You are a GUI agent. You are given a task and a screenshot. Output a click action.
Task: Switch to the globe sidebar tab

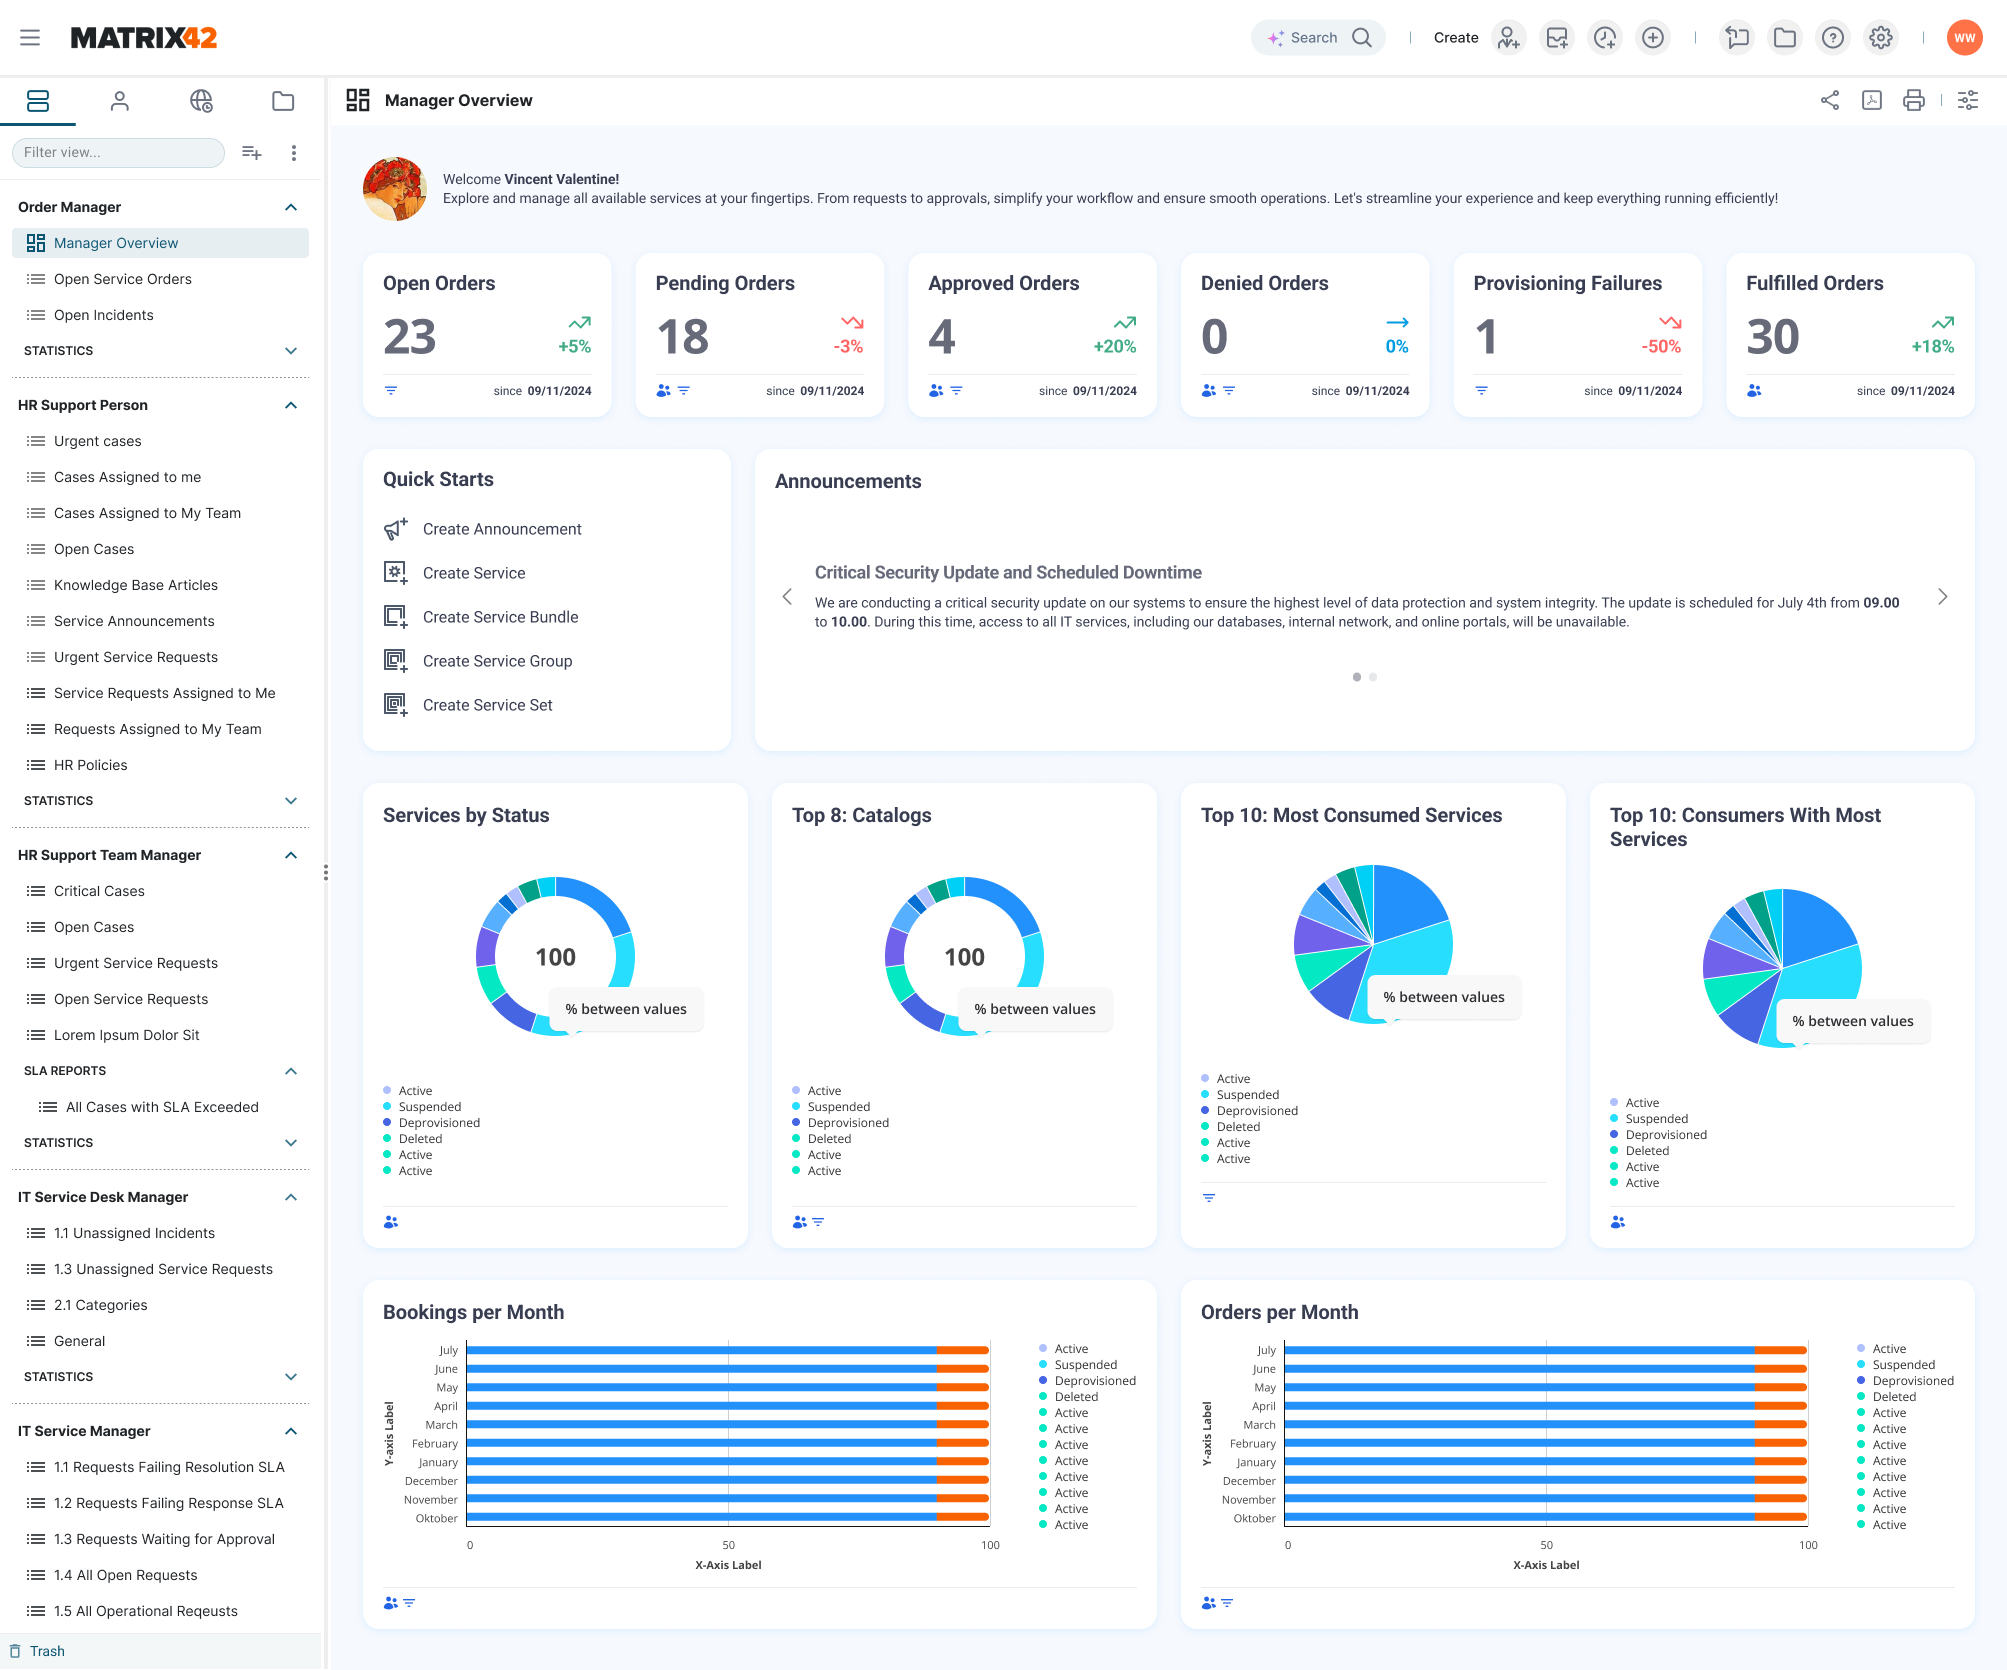pyautogui.click(x=201, y=101)
